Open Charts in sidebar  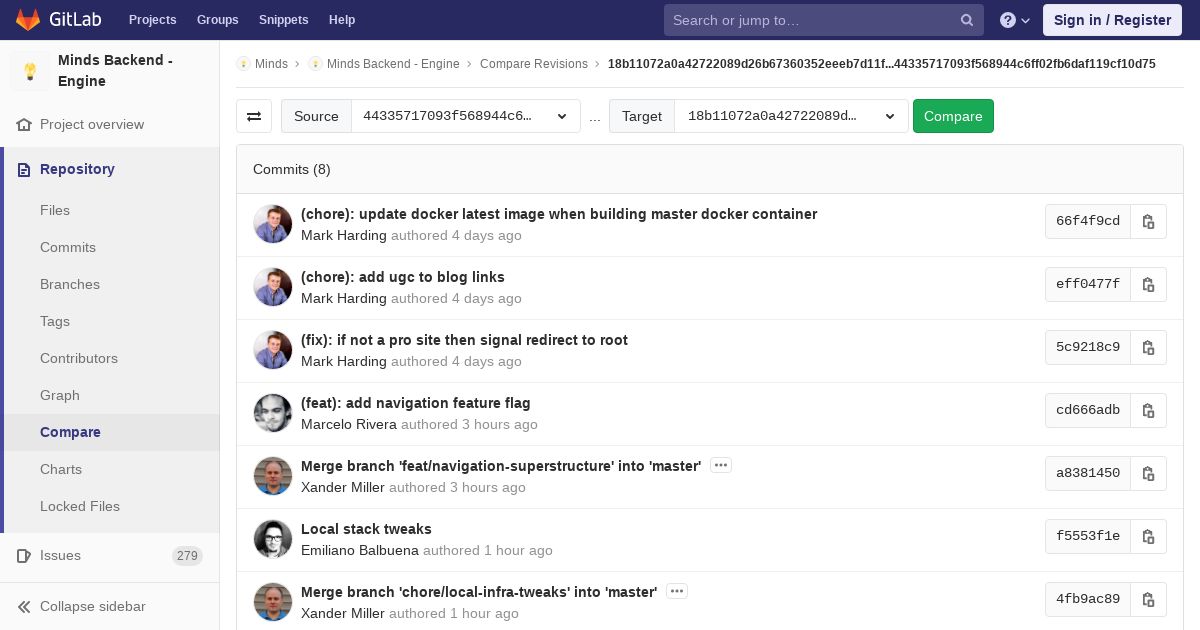pyautogui.click(x=61, y=470)
